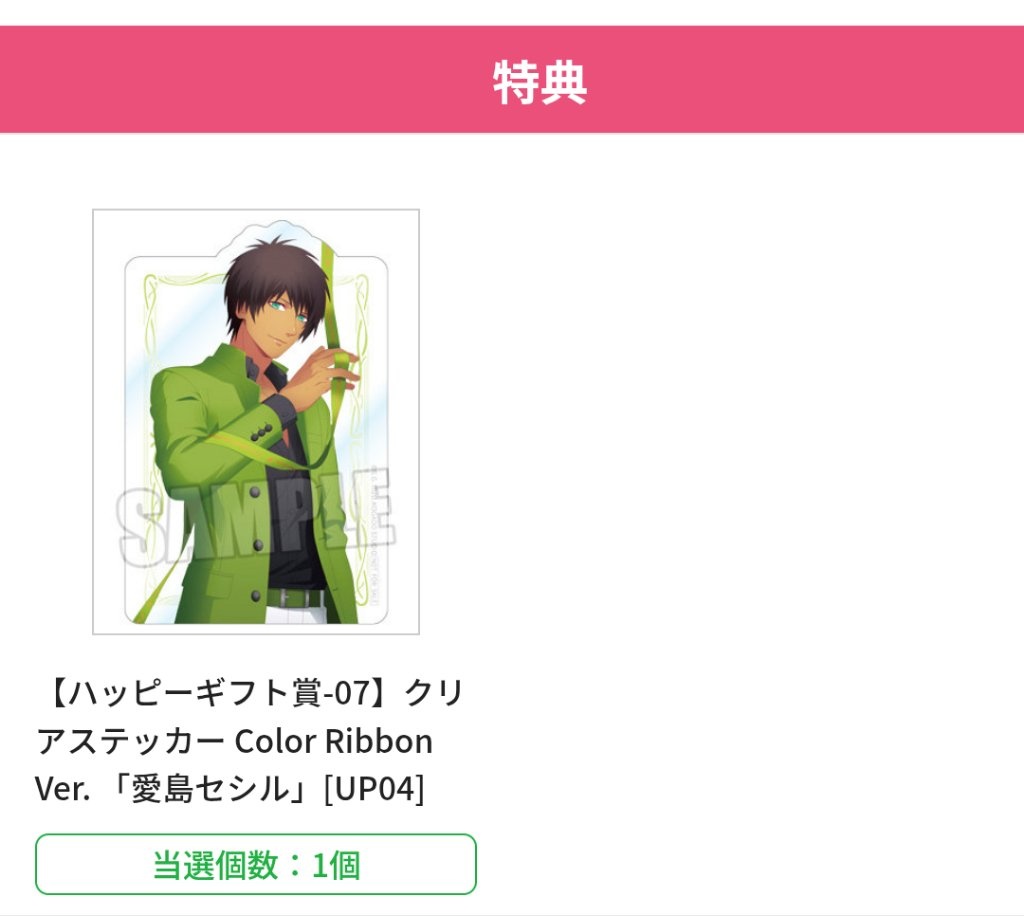Click the pink 特典 header banner
Image resolution: width=1024 pixels, height=916 pixels.
[512, 79]
